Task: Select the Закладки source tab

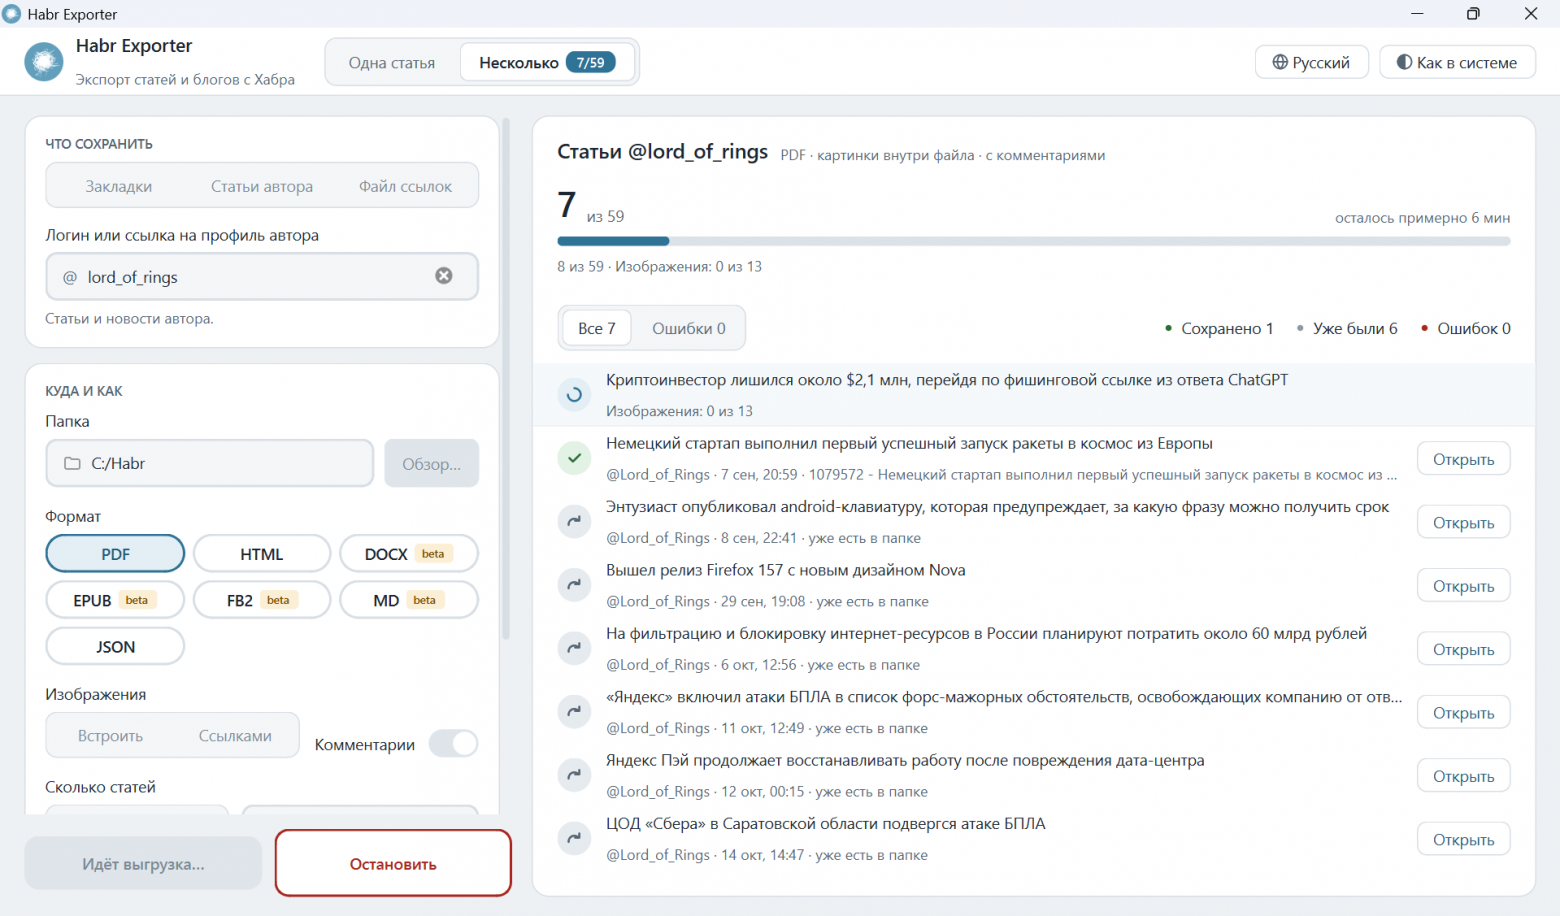Action: [119, 186]
